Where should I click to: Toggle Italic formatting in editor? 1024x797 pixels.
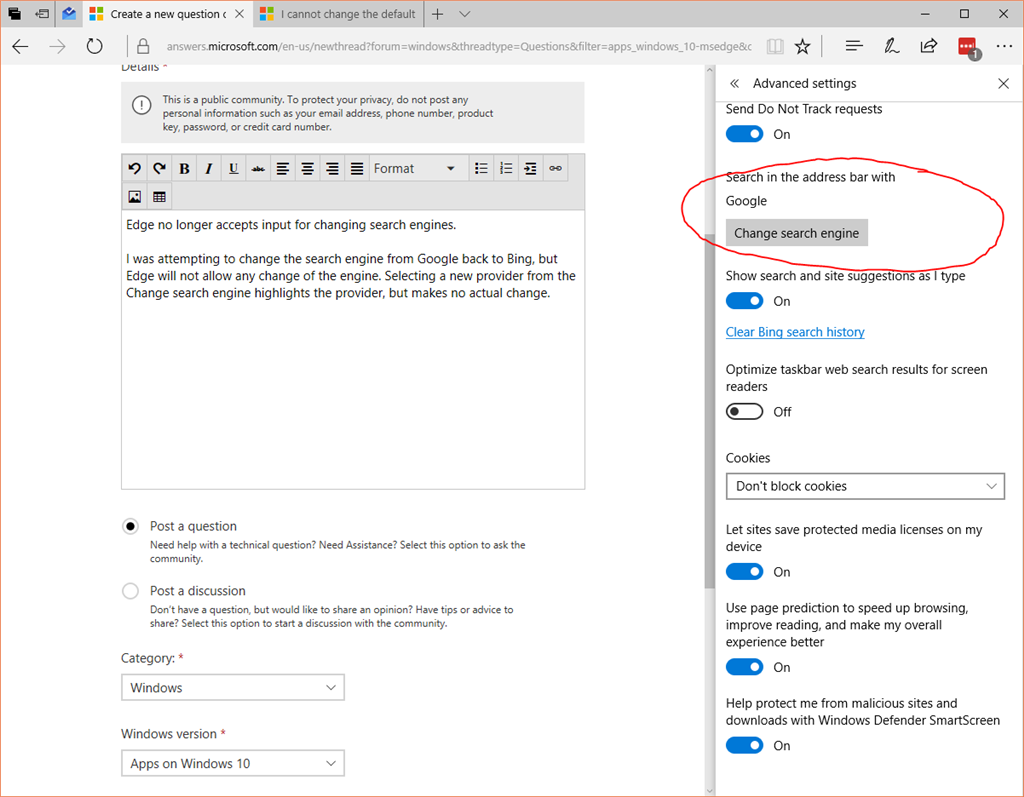click(x=209, y=169)
